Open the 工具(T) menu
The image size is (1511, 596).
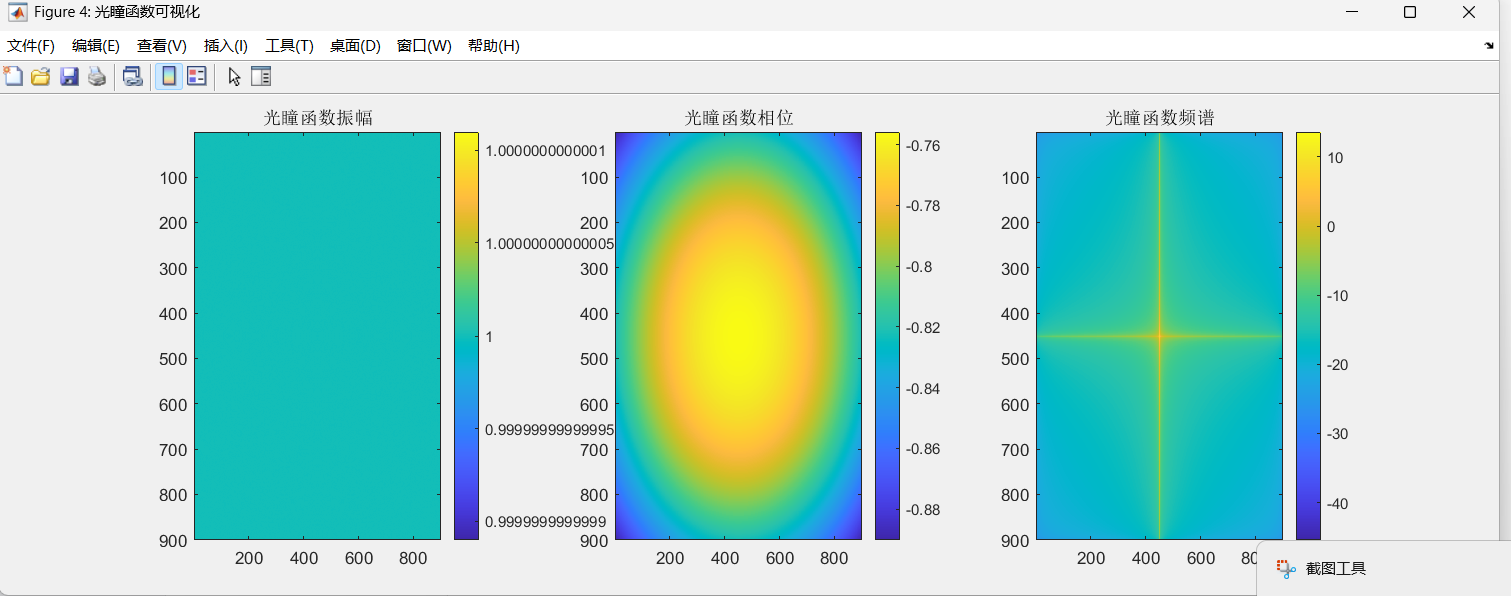289,46
